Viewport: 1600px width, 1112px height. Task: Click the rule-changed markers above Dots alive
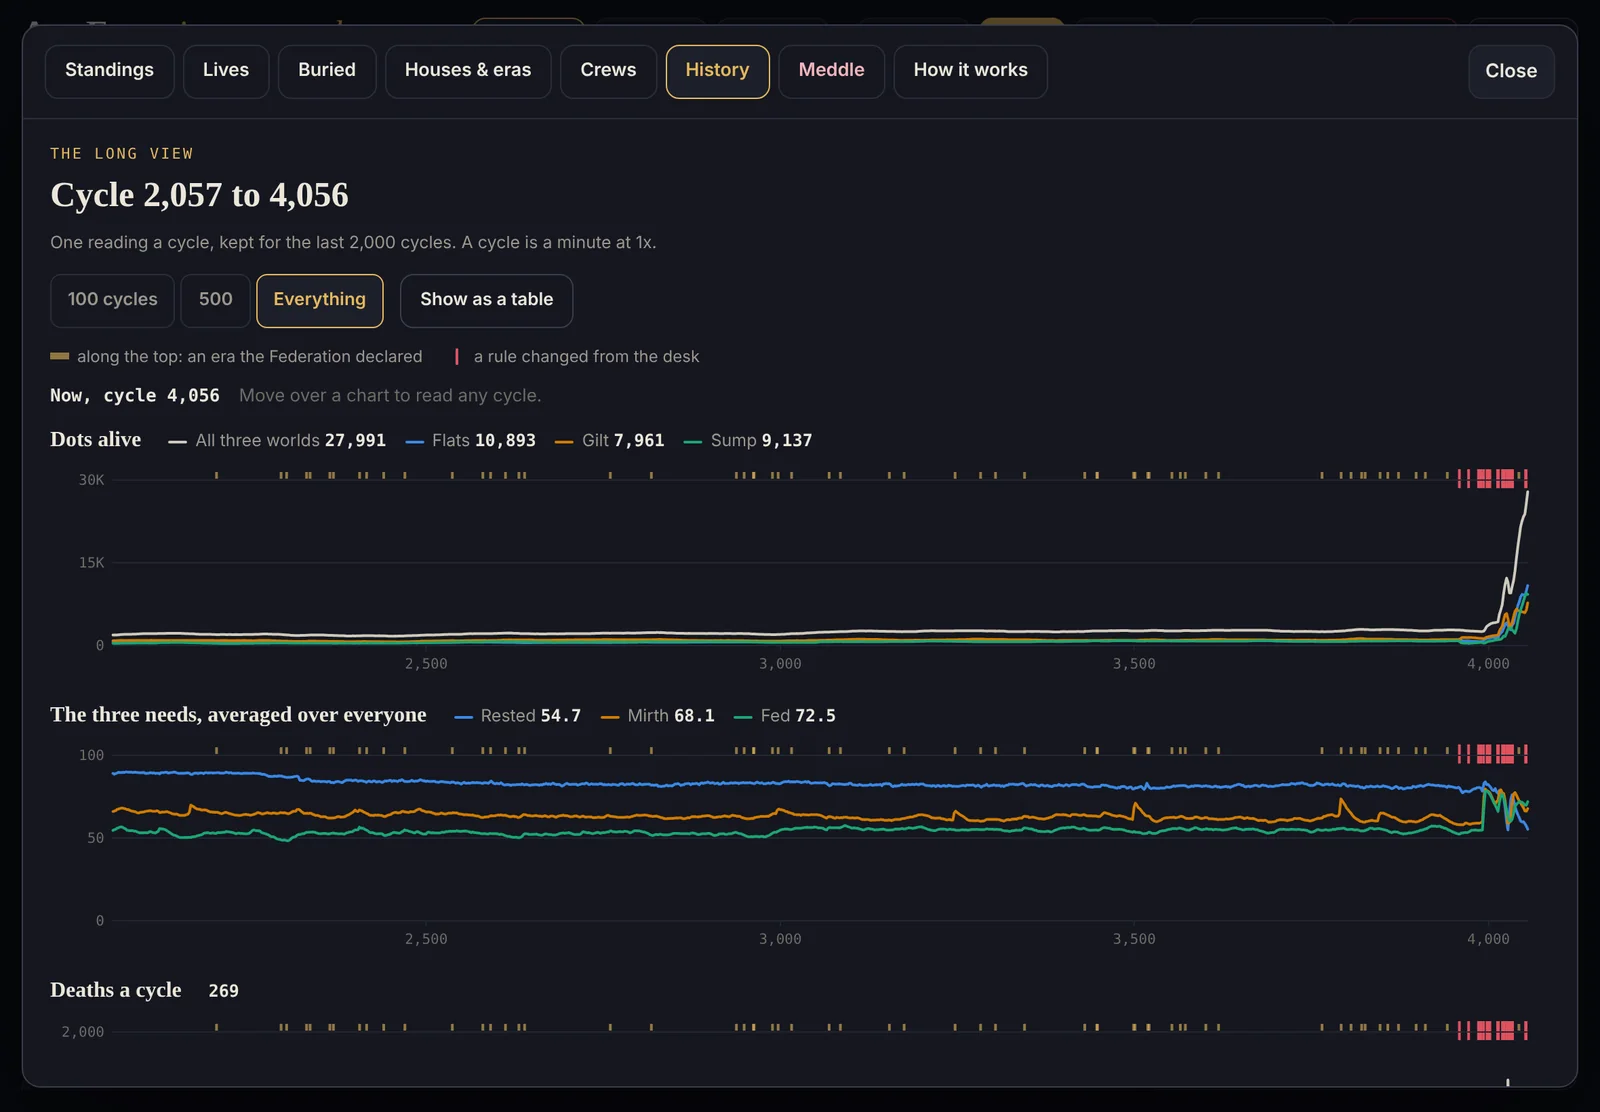[1492, 478]
